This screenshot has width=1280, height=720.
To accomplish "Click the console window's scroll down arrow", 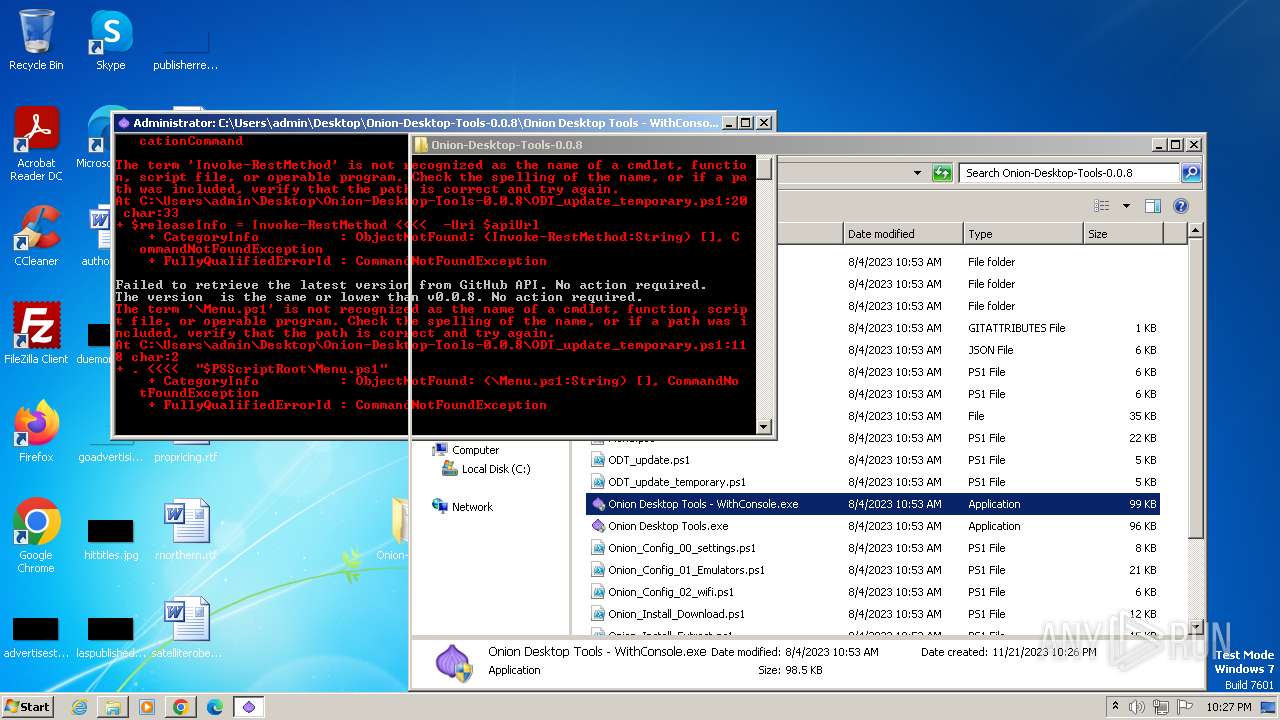I will [764, 427].
